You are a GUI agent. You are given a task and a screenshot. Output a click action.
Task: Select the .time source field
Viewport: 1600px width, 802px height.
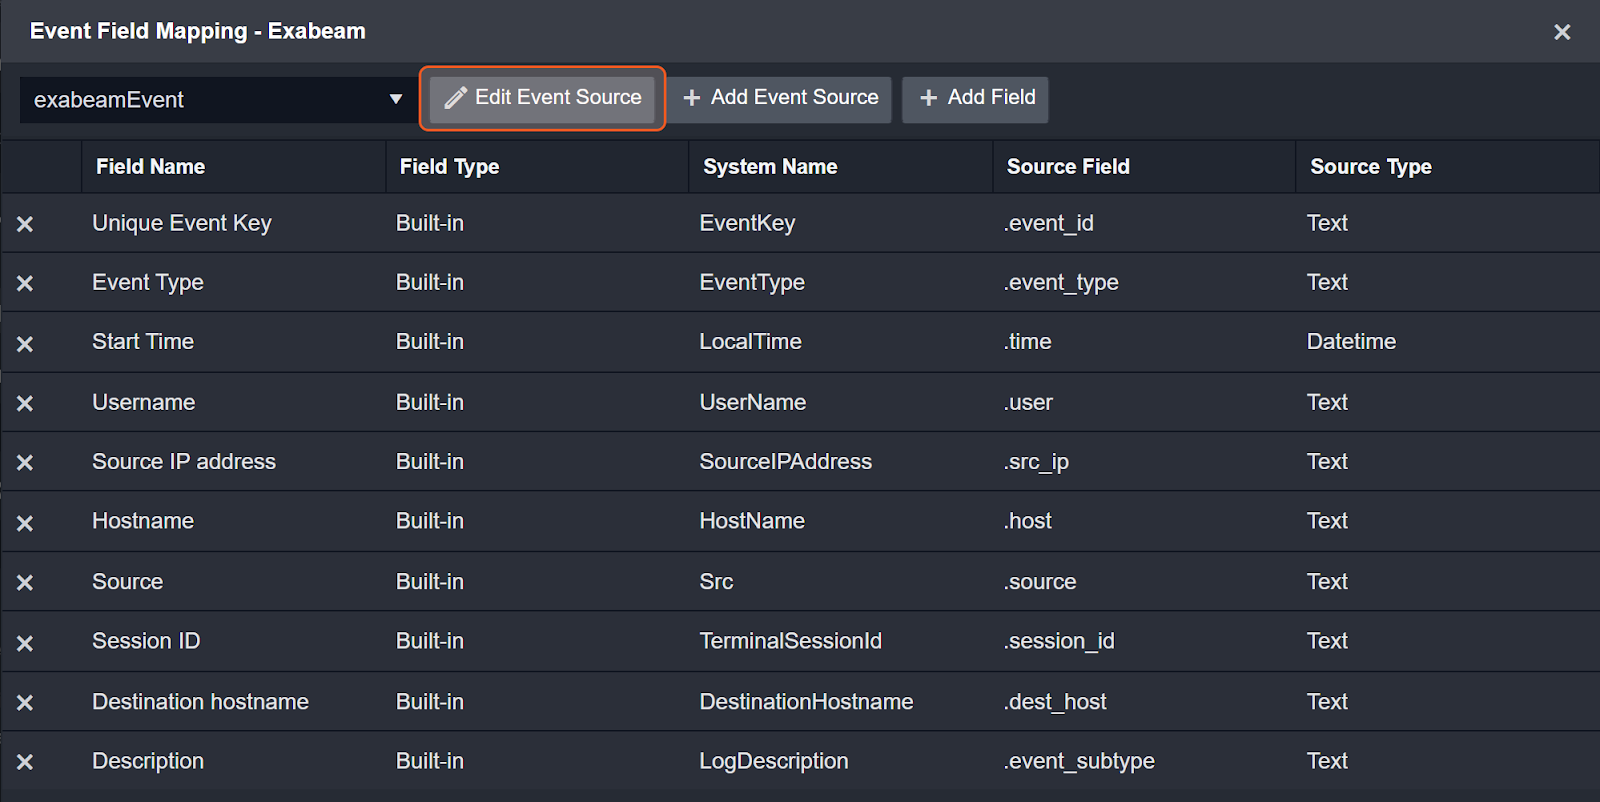pos(1027,341)
